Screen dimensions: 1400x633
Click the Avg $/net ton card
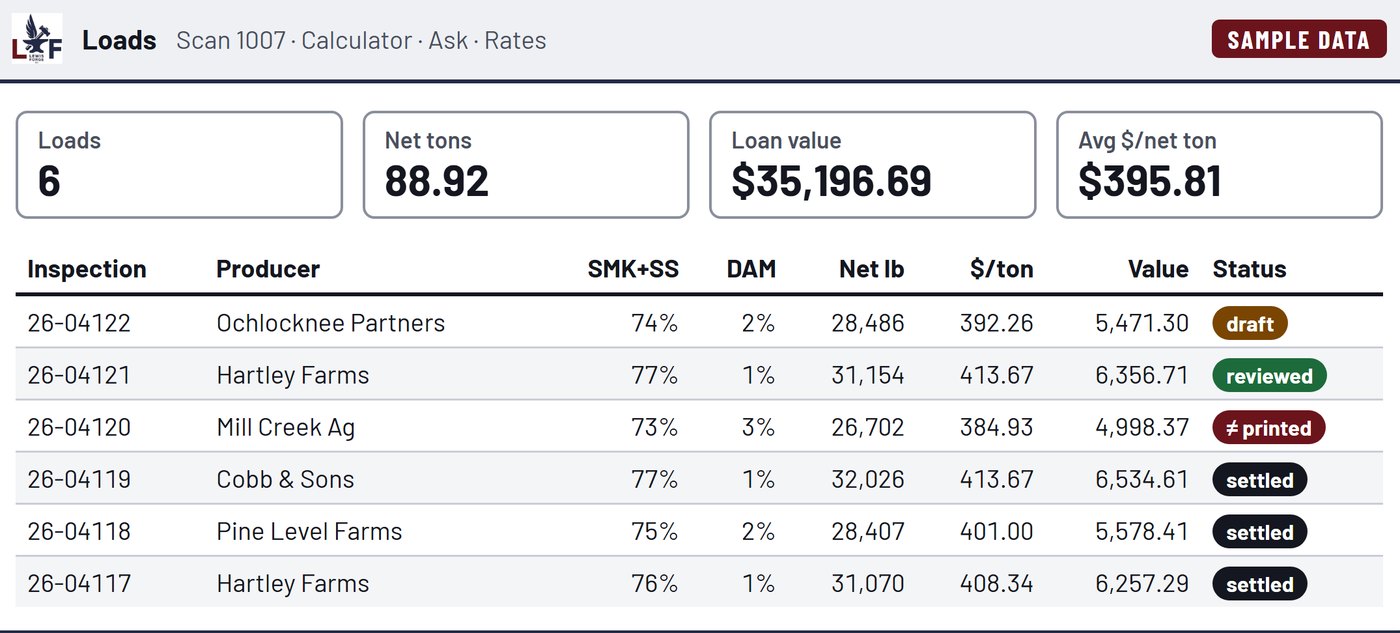pos(1219,165)
